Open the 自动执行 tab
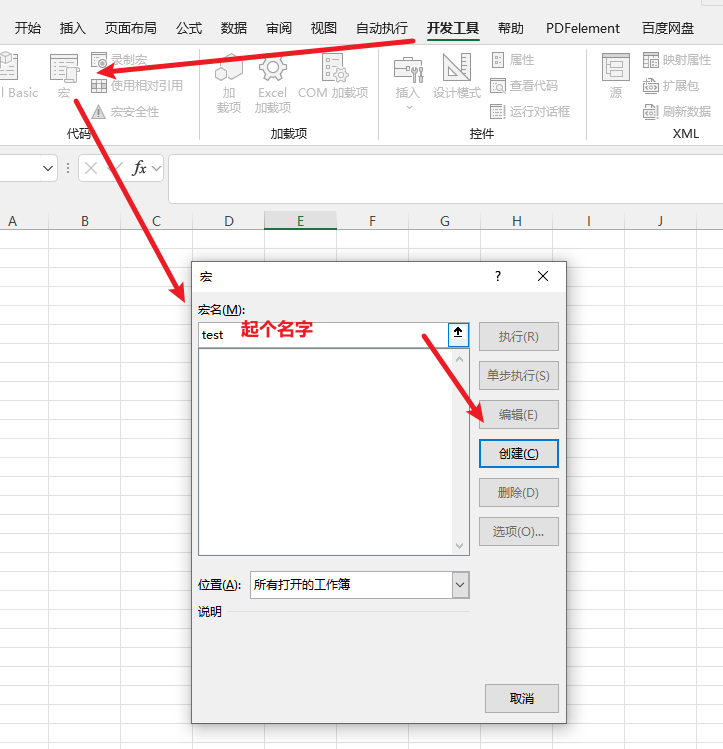723x749 pixels. (382, 28)
